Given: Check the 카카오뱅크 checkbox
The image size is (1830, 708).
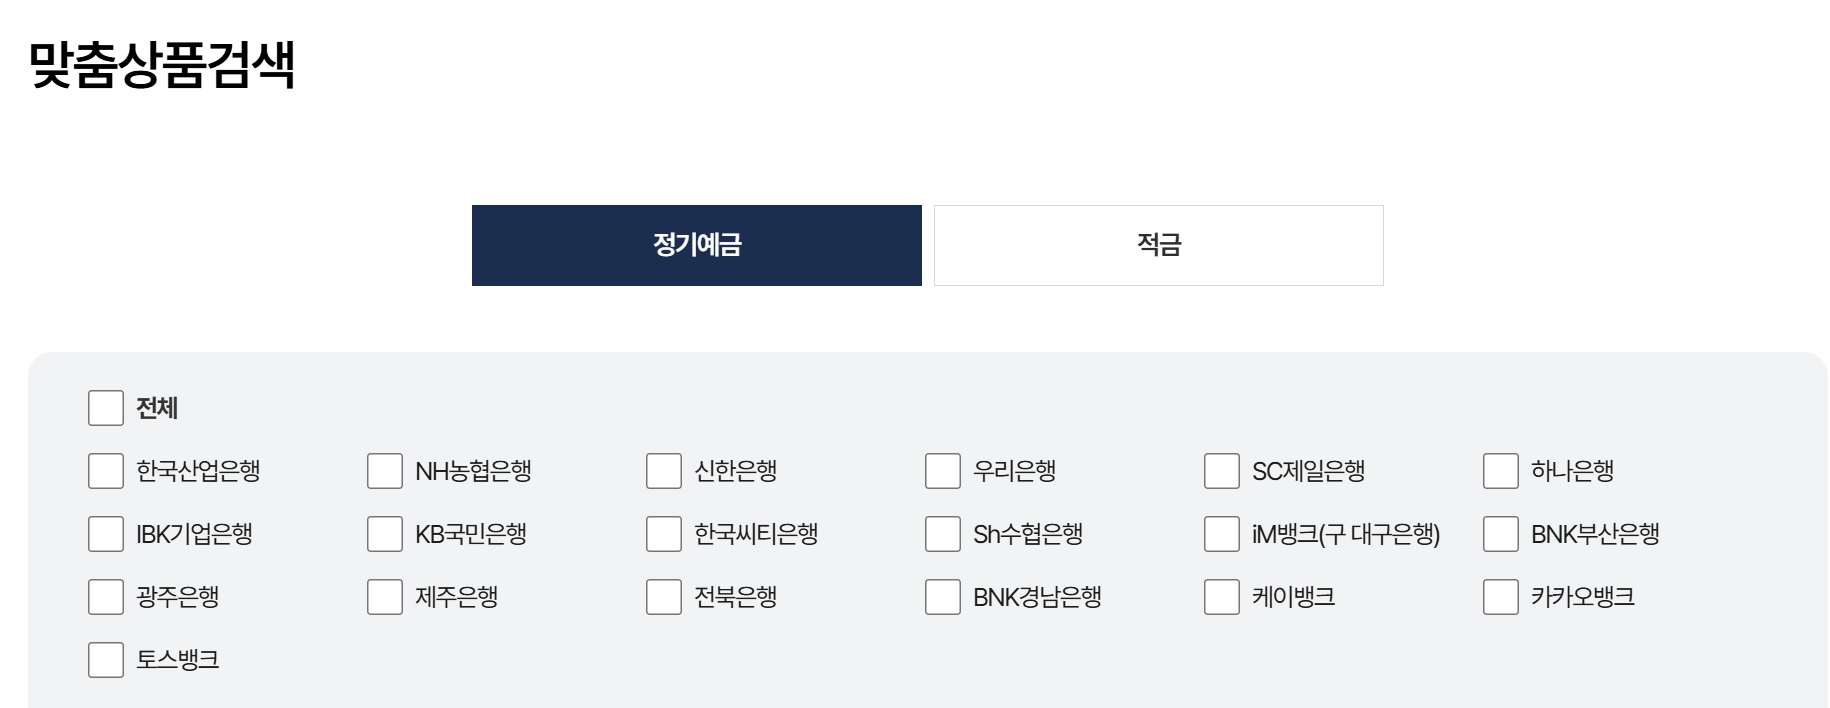Looking at the screenshot, I should point(1499,597).
